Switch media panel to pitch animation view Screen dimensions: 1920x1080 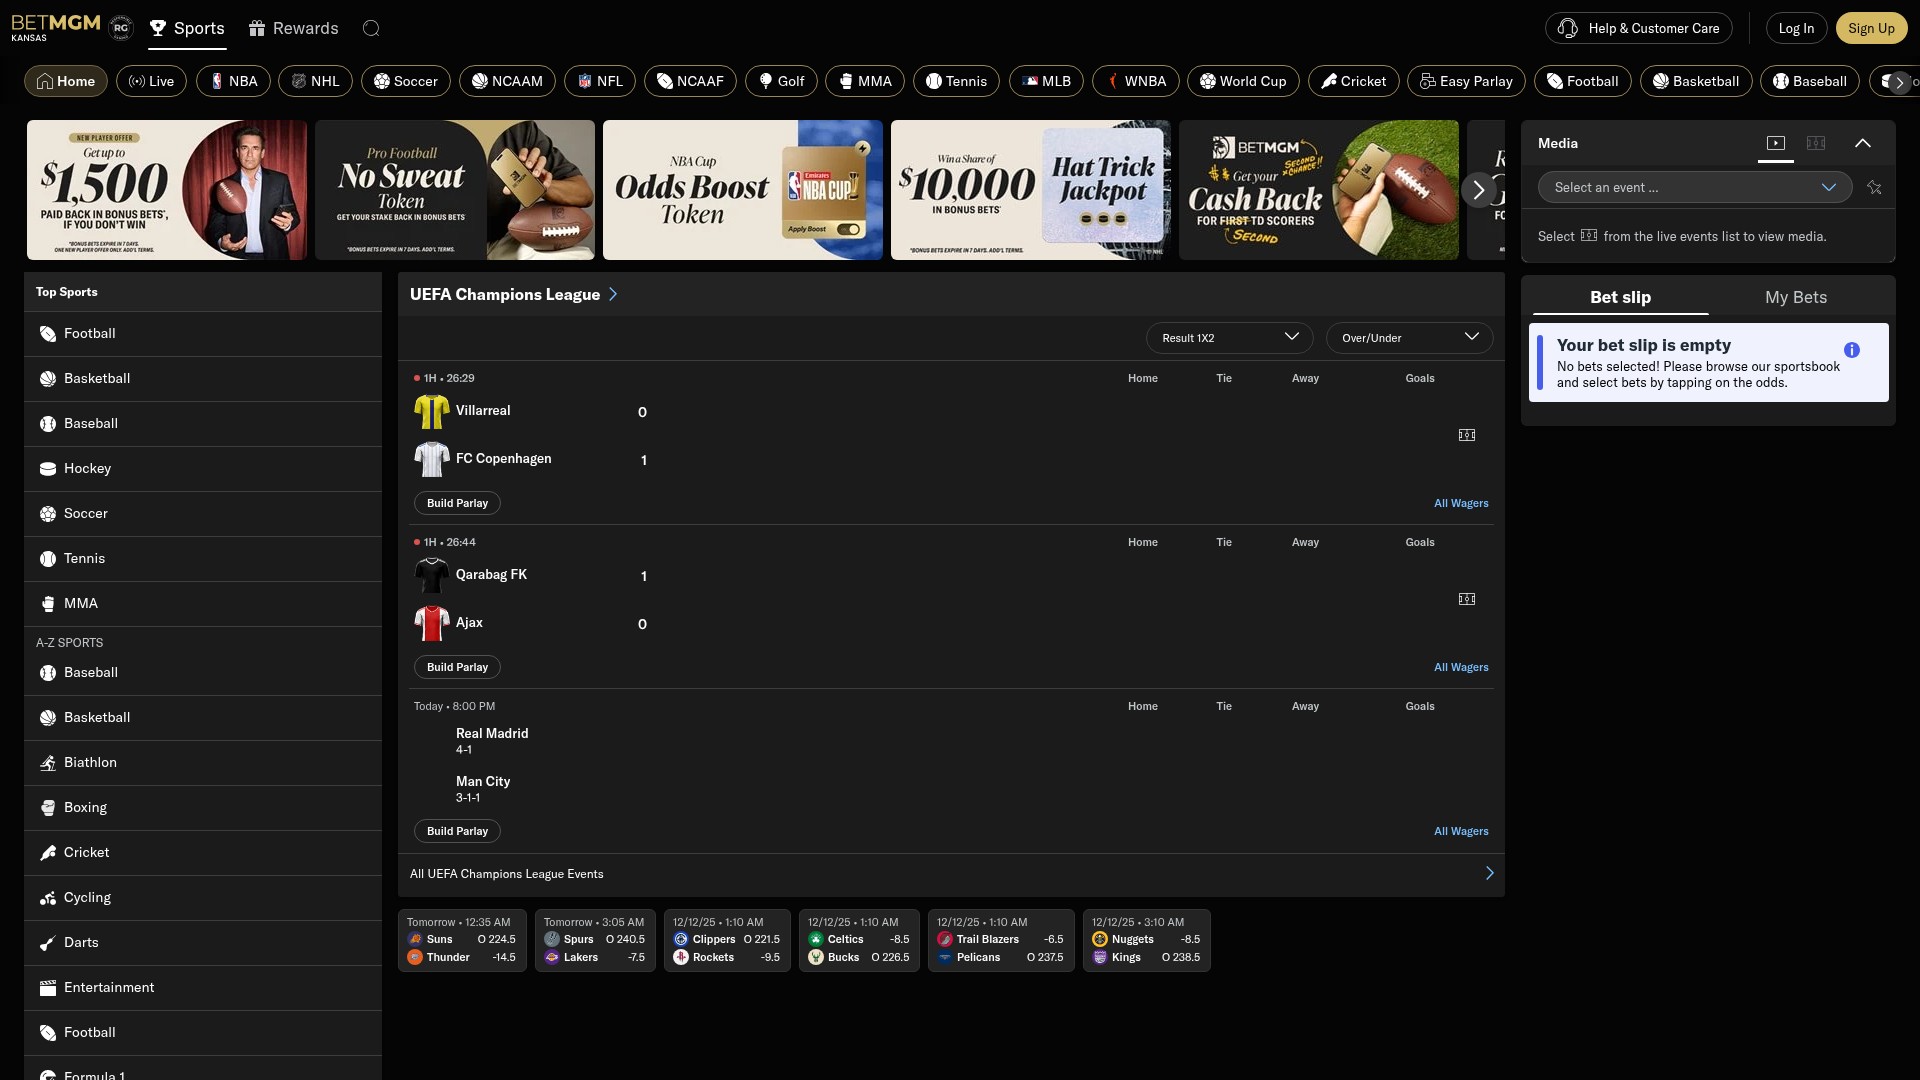pyautogui.click(x=1816, y=143)
